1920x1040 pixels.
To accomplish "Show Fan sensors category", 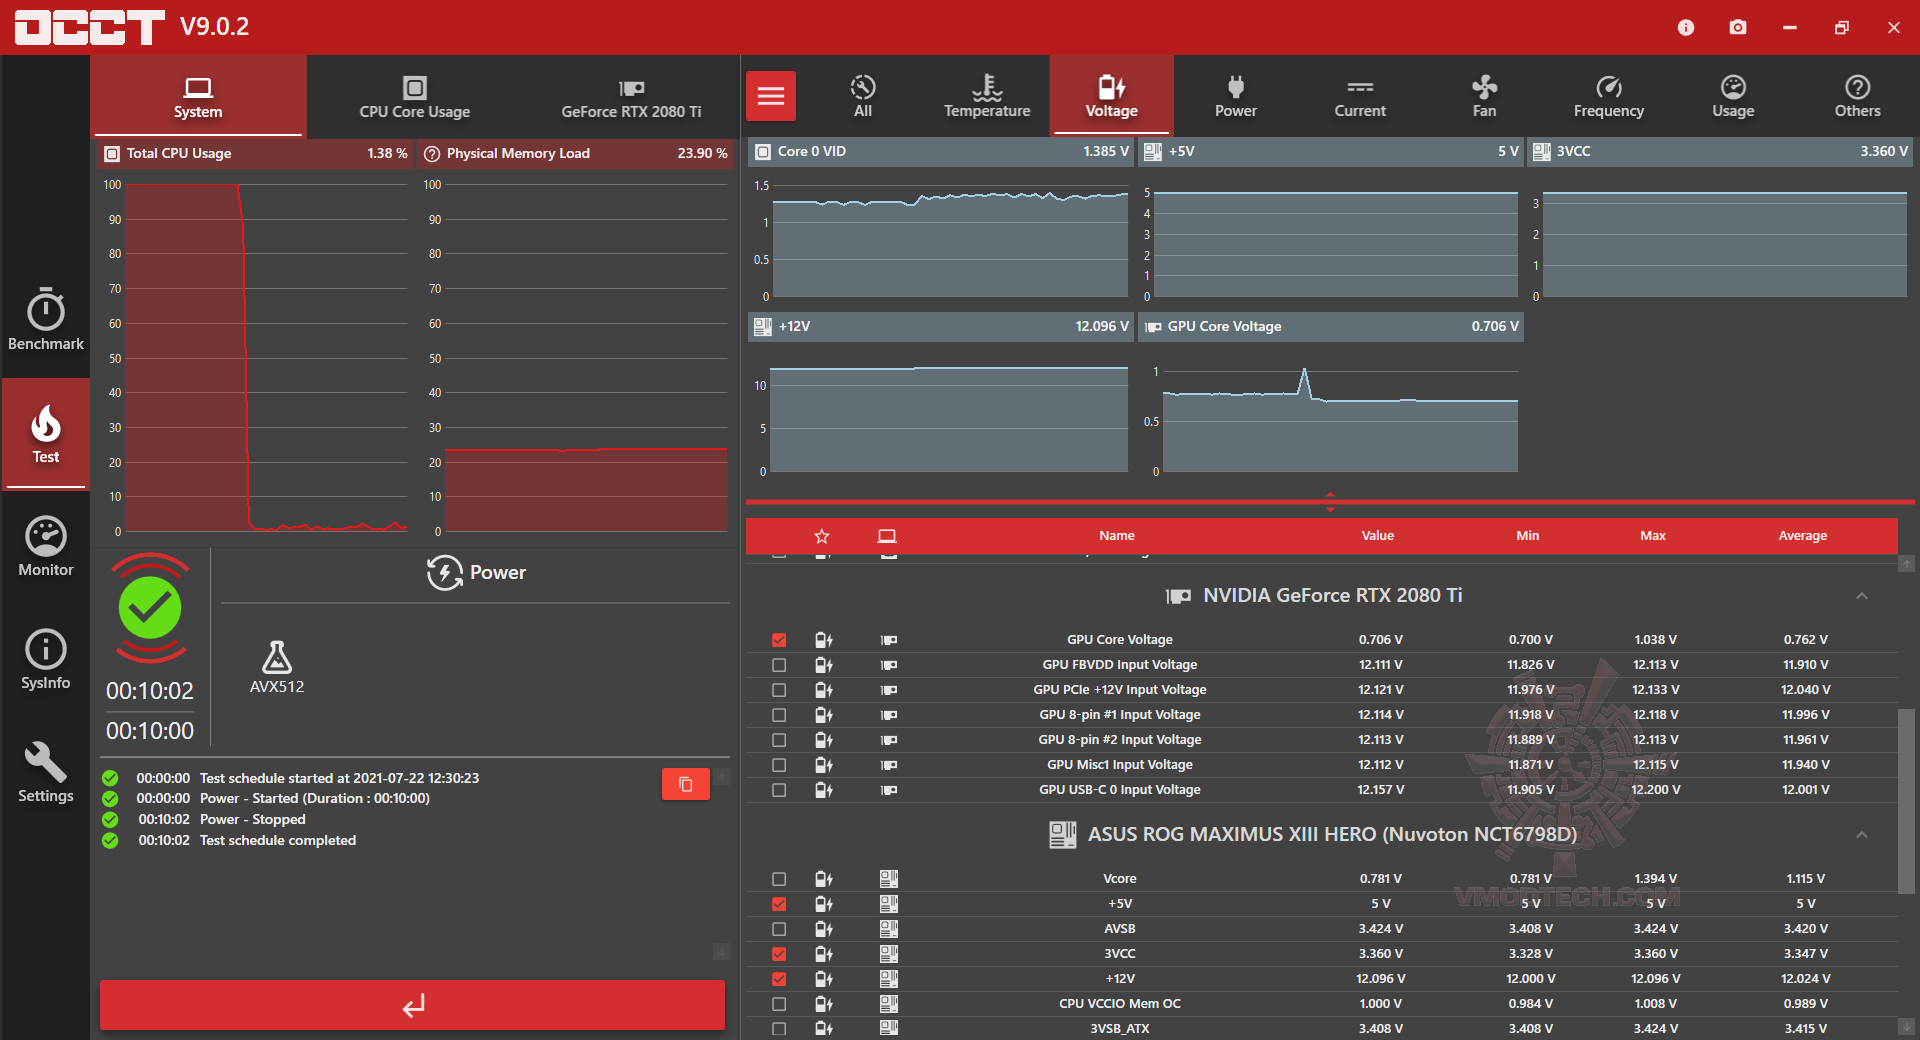I will point(1484,96).
